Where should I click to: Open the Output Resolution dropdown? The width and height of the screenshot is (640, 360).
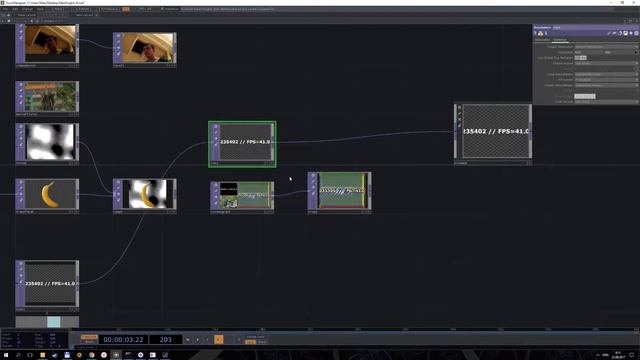(x=606, y=47)
